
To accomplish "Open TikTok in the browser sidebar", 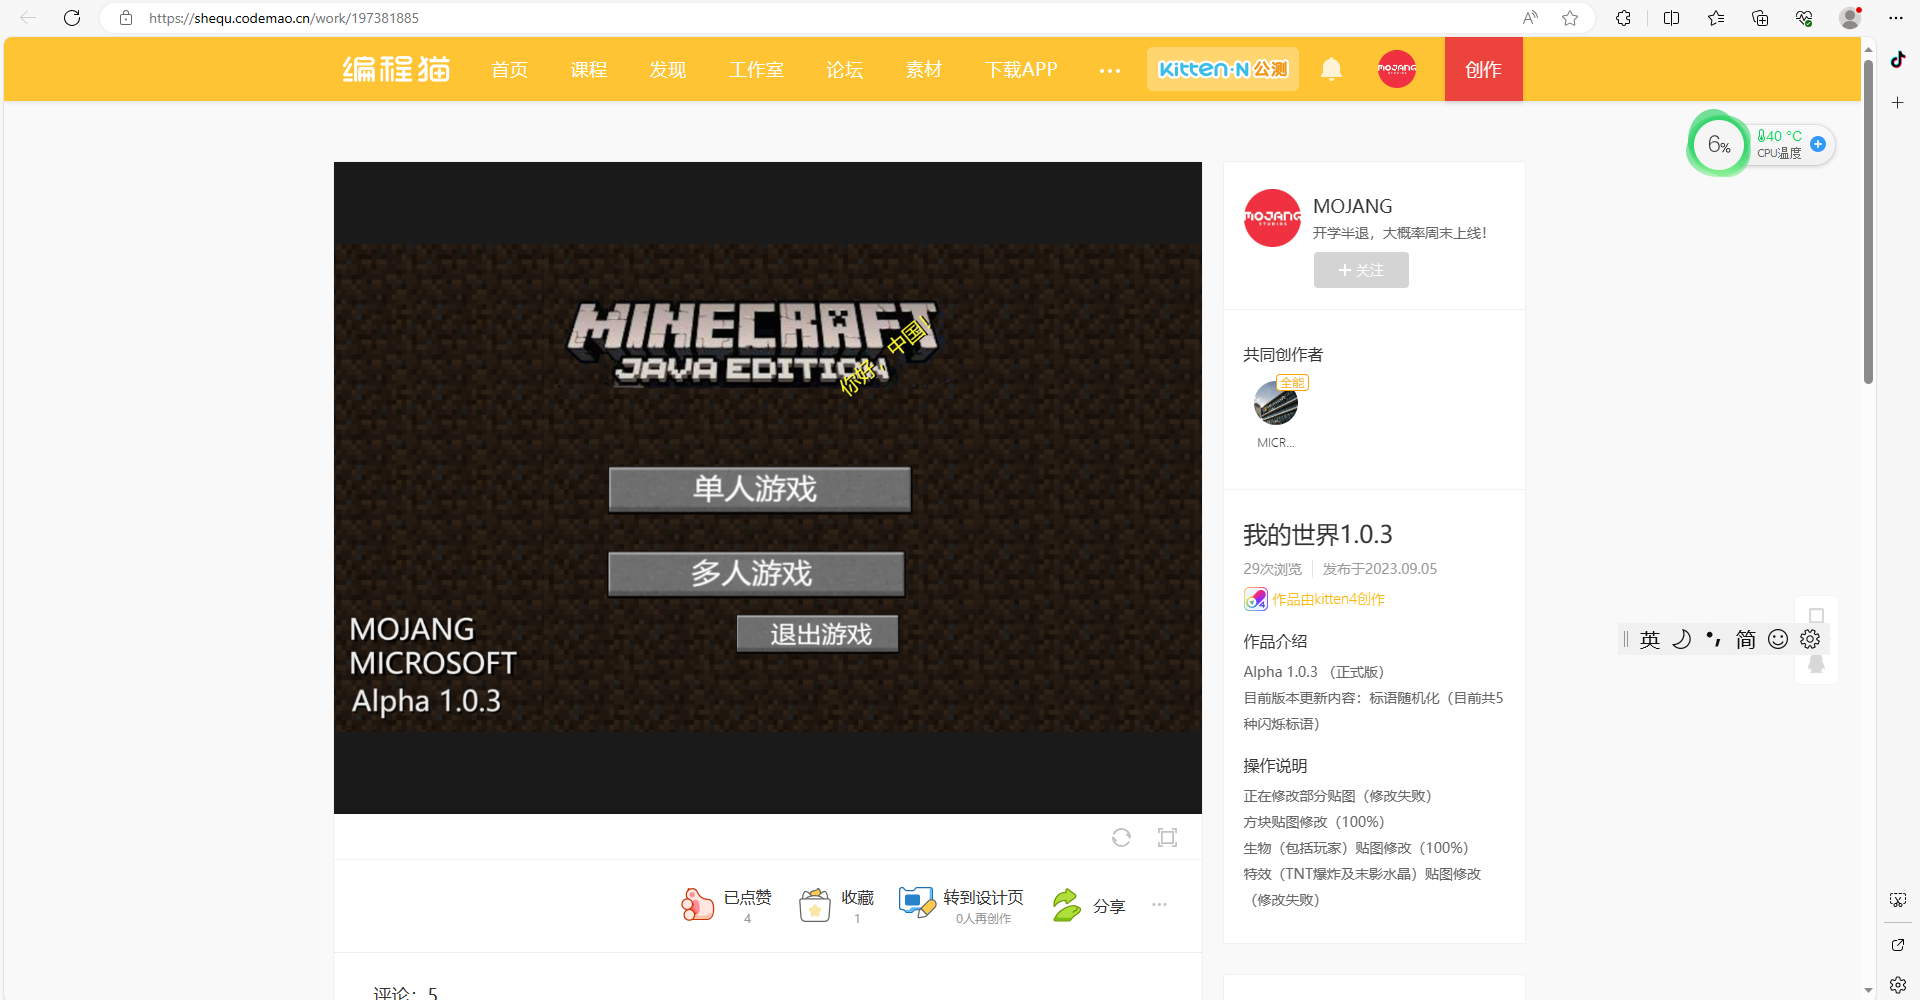I will click(x=1897, y=59).
